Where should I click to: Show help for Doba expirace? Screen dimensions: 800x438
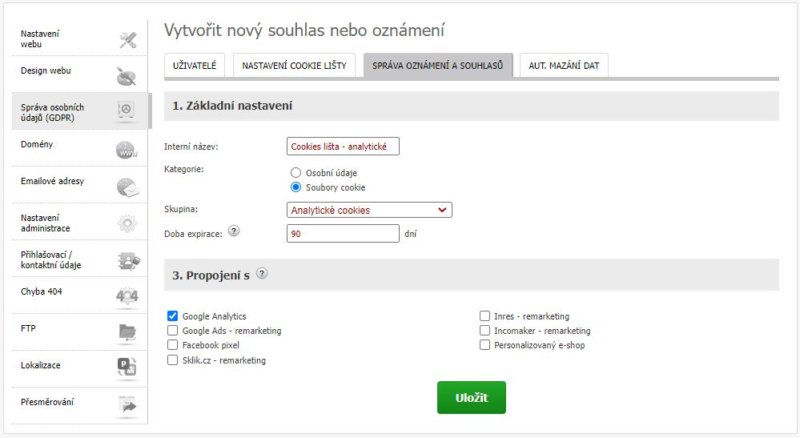click(234, 231)
